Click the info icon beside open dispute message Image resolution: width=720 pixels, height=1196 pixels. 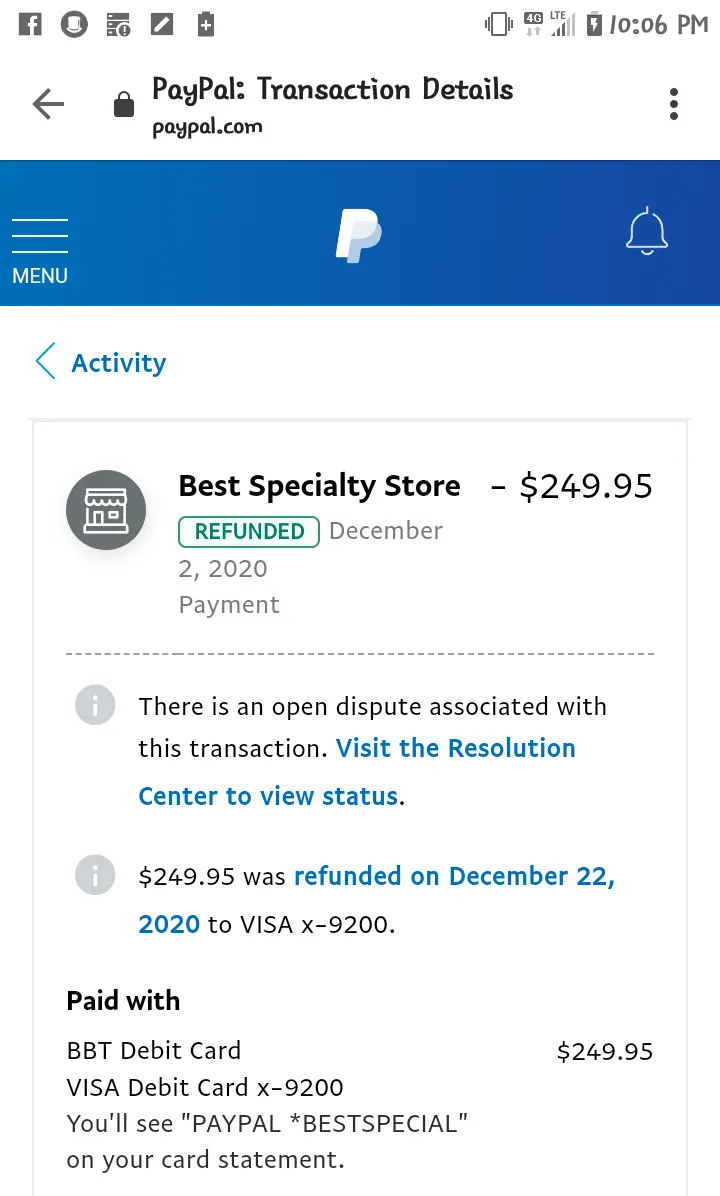coord(95,705)
